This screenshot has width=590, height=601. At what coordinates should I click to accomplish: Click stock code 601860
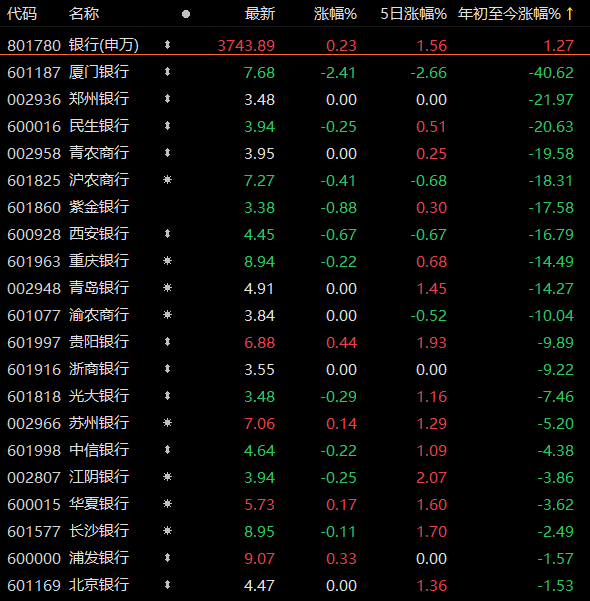pos(34,208)
